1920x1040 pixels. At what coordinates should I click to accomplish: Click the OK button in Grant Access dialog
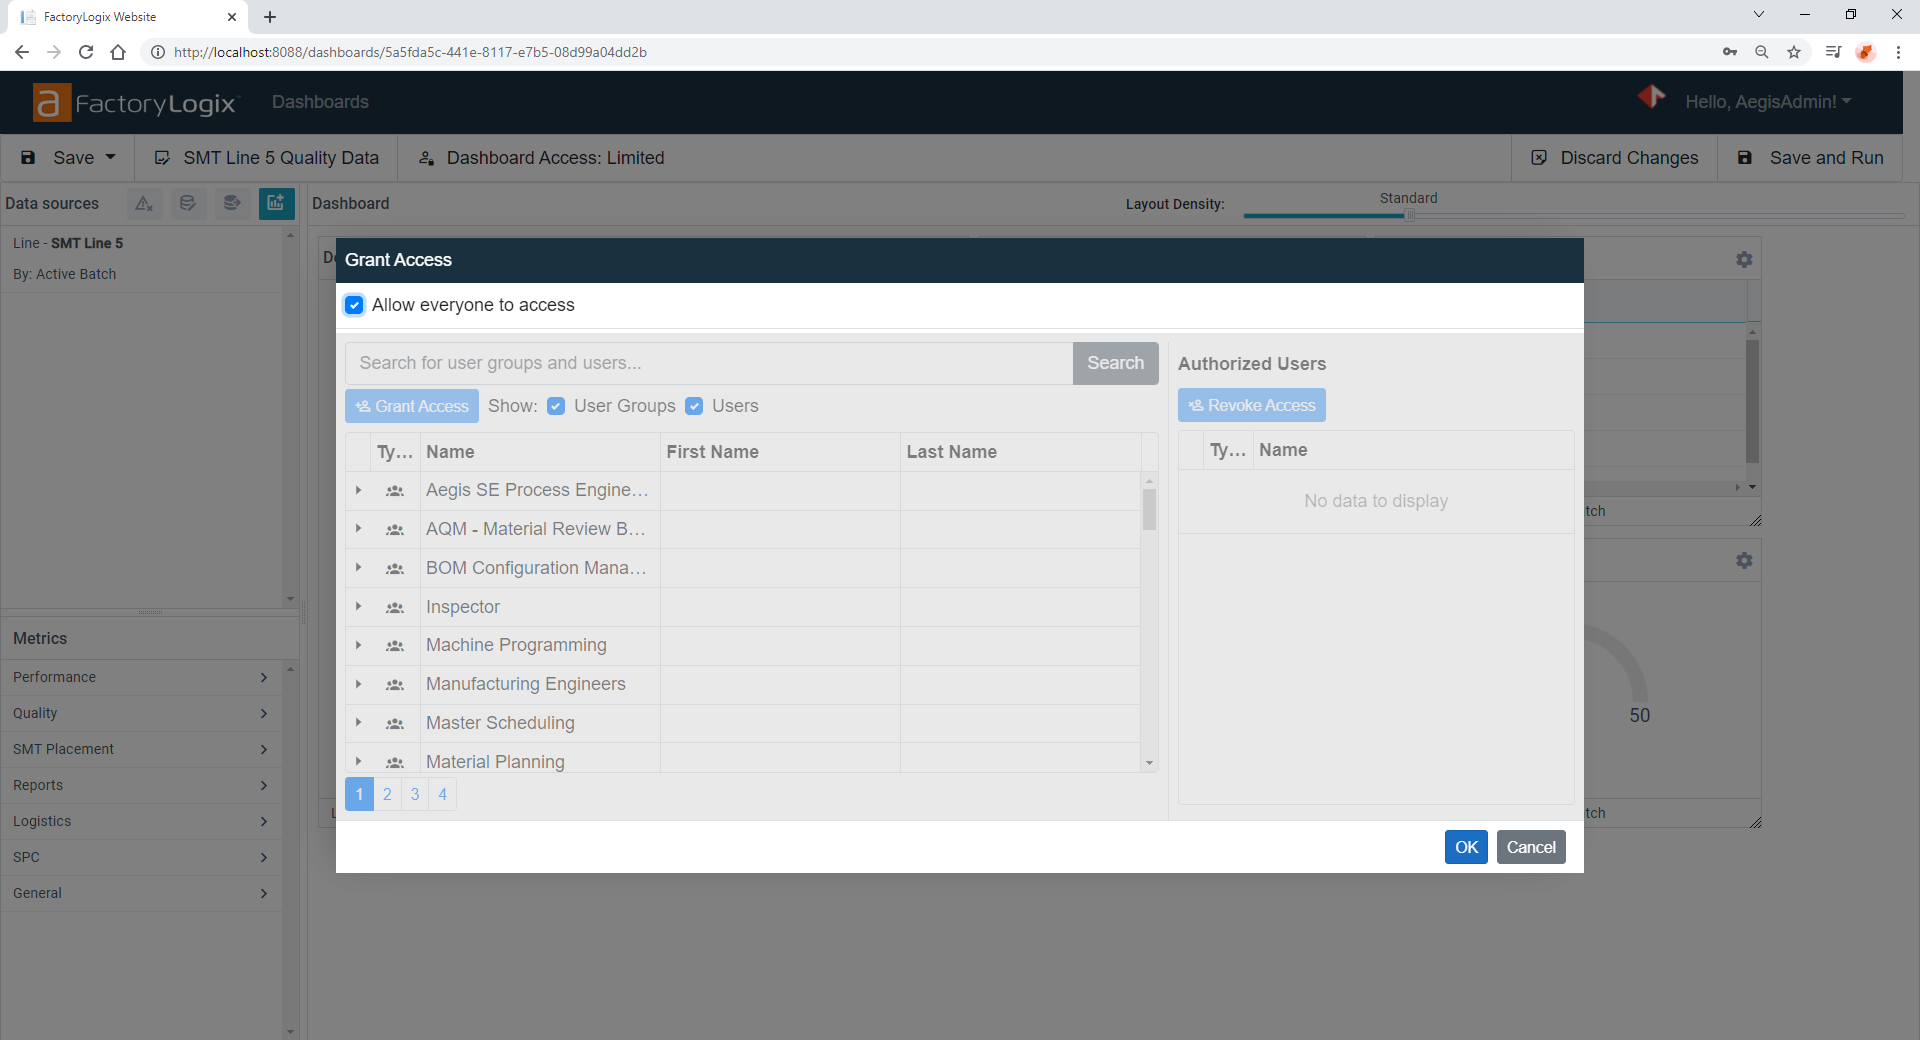1465,846
